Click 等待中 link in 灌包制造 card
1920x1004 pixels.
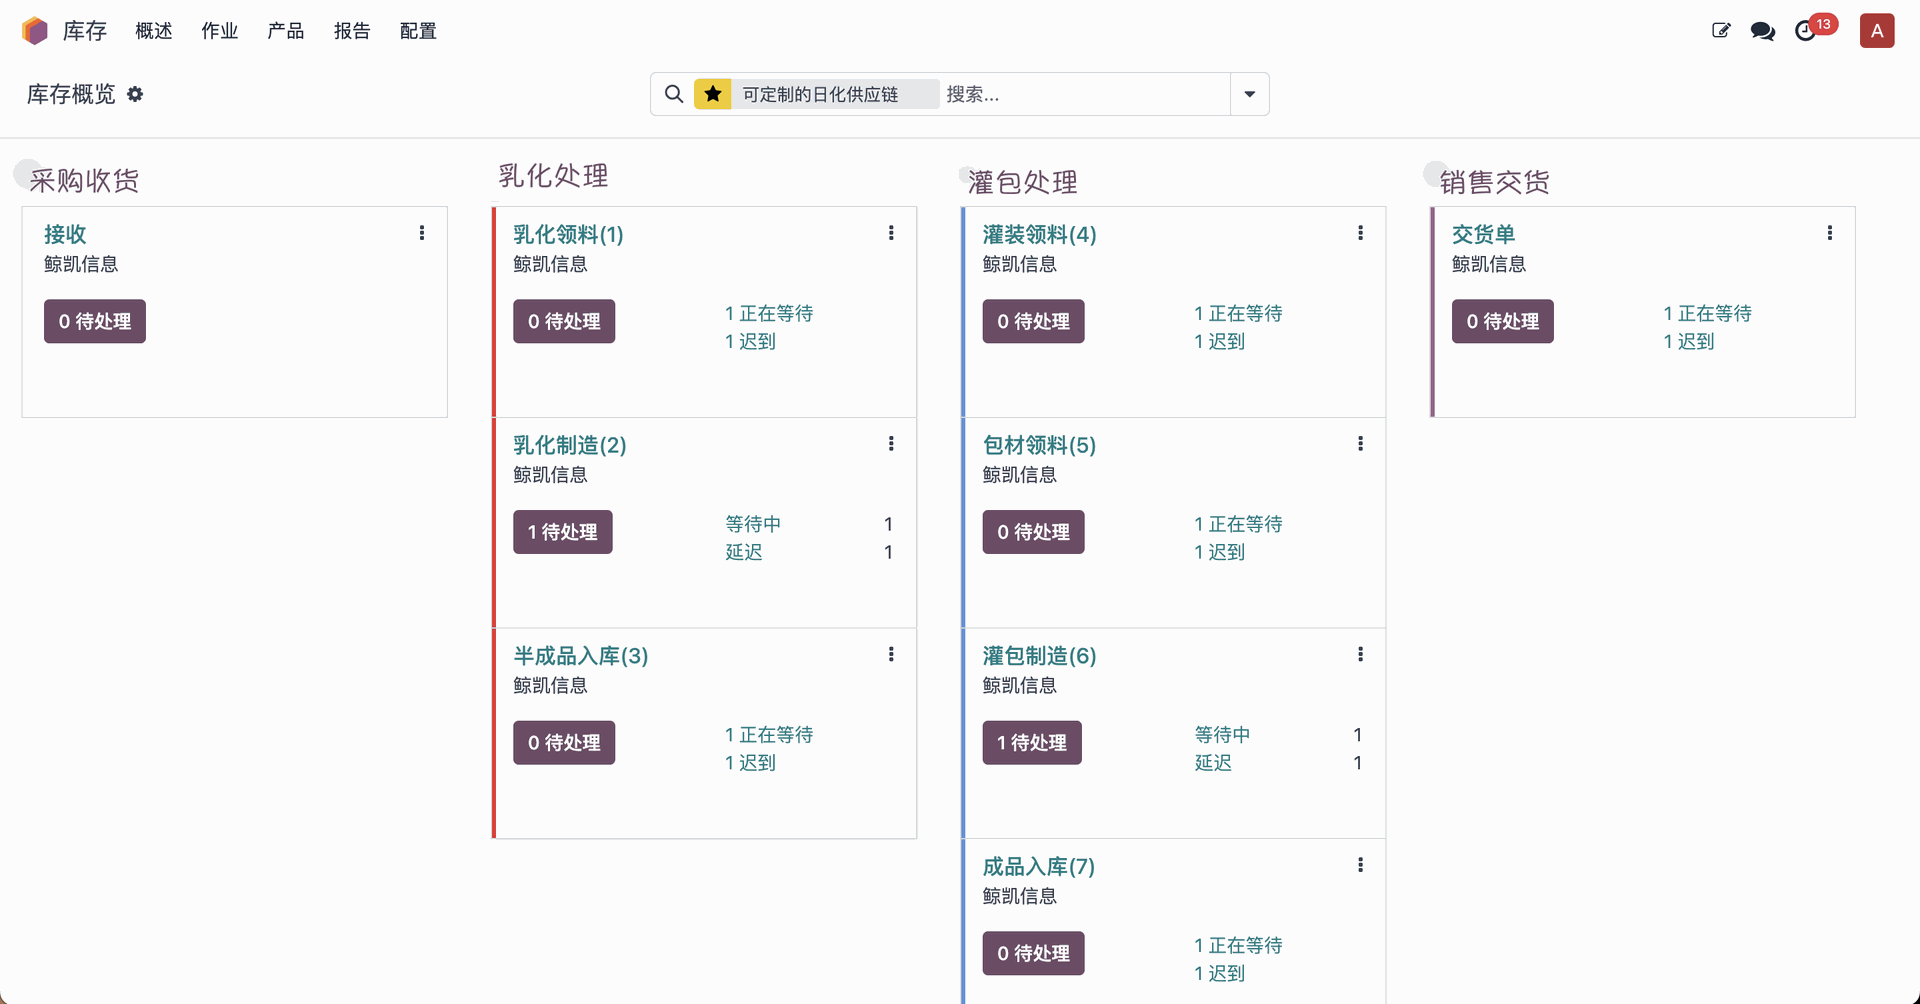tap(1222, 735)
